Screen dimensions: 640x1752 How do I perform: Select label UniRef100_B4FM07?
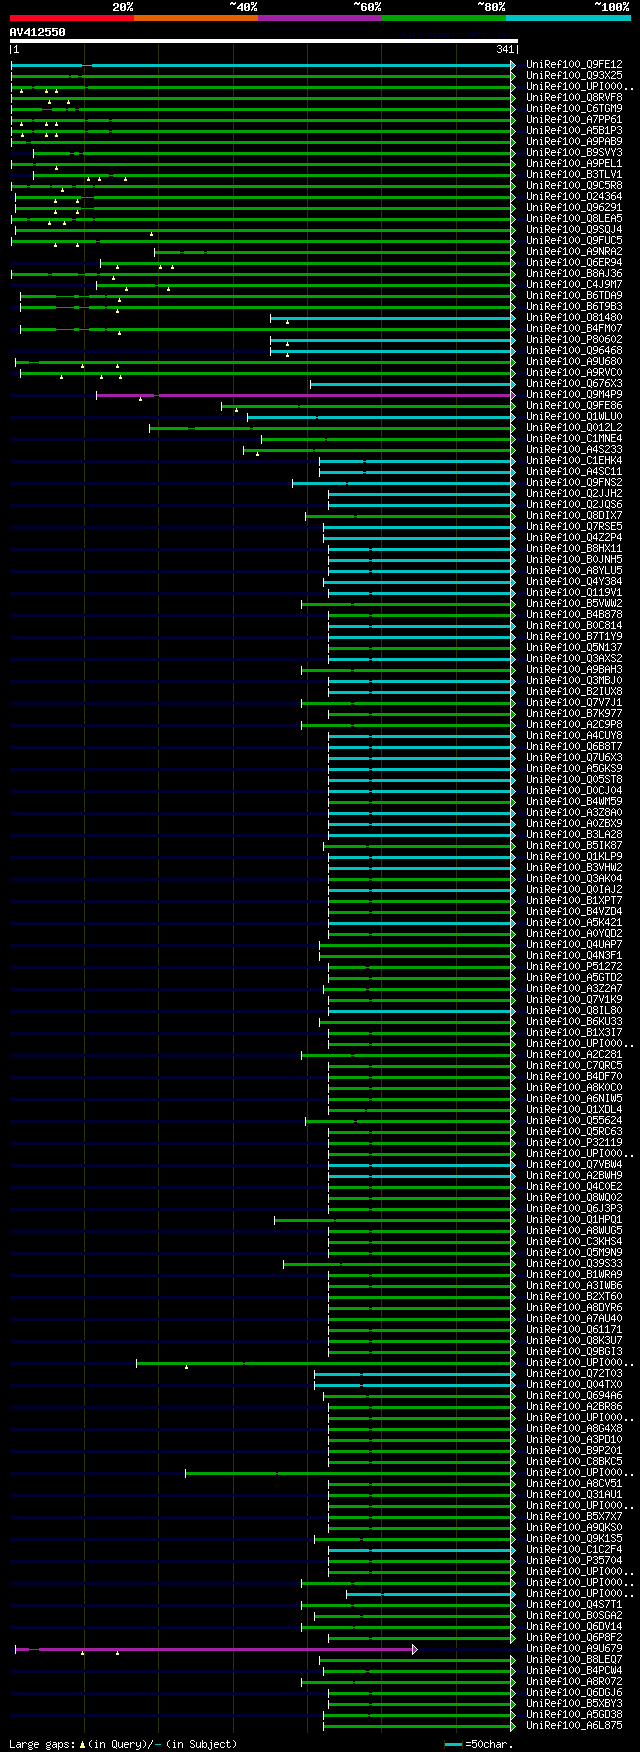(574, 329)
